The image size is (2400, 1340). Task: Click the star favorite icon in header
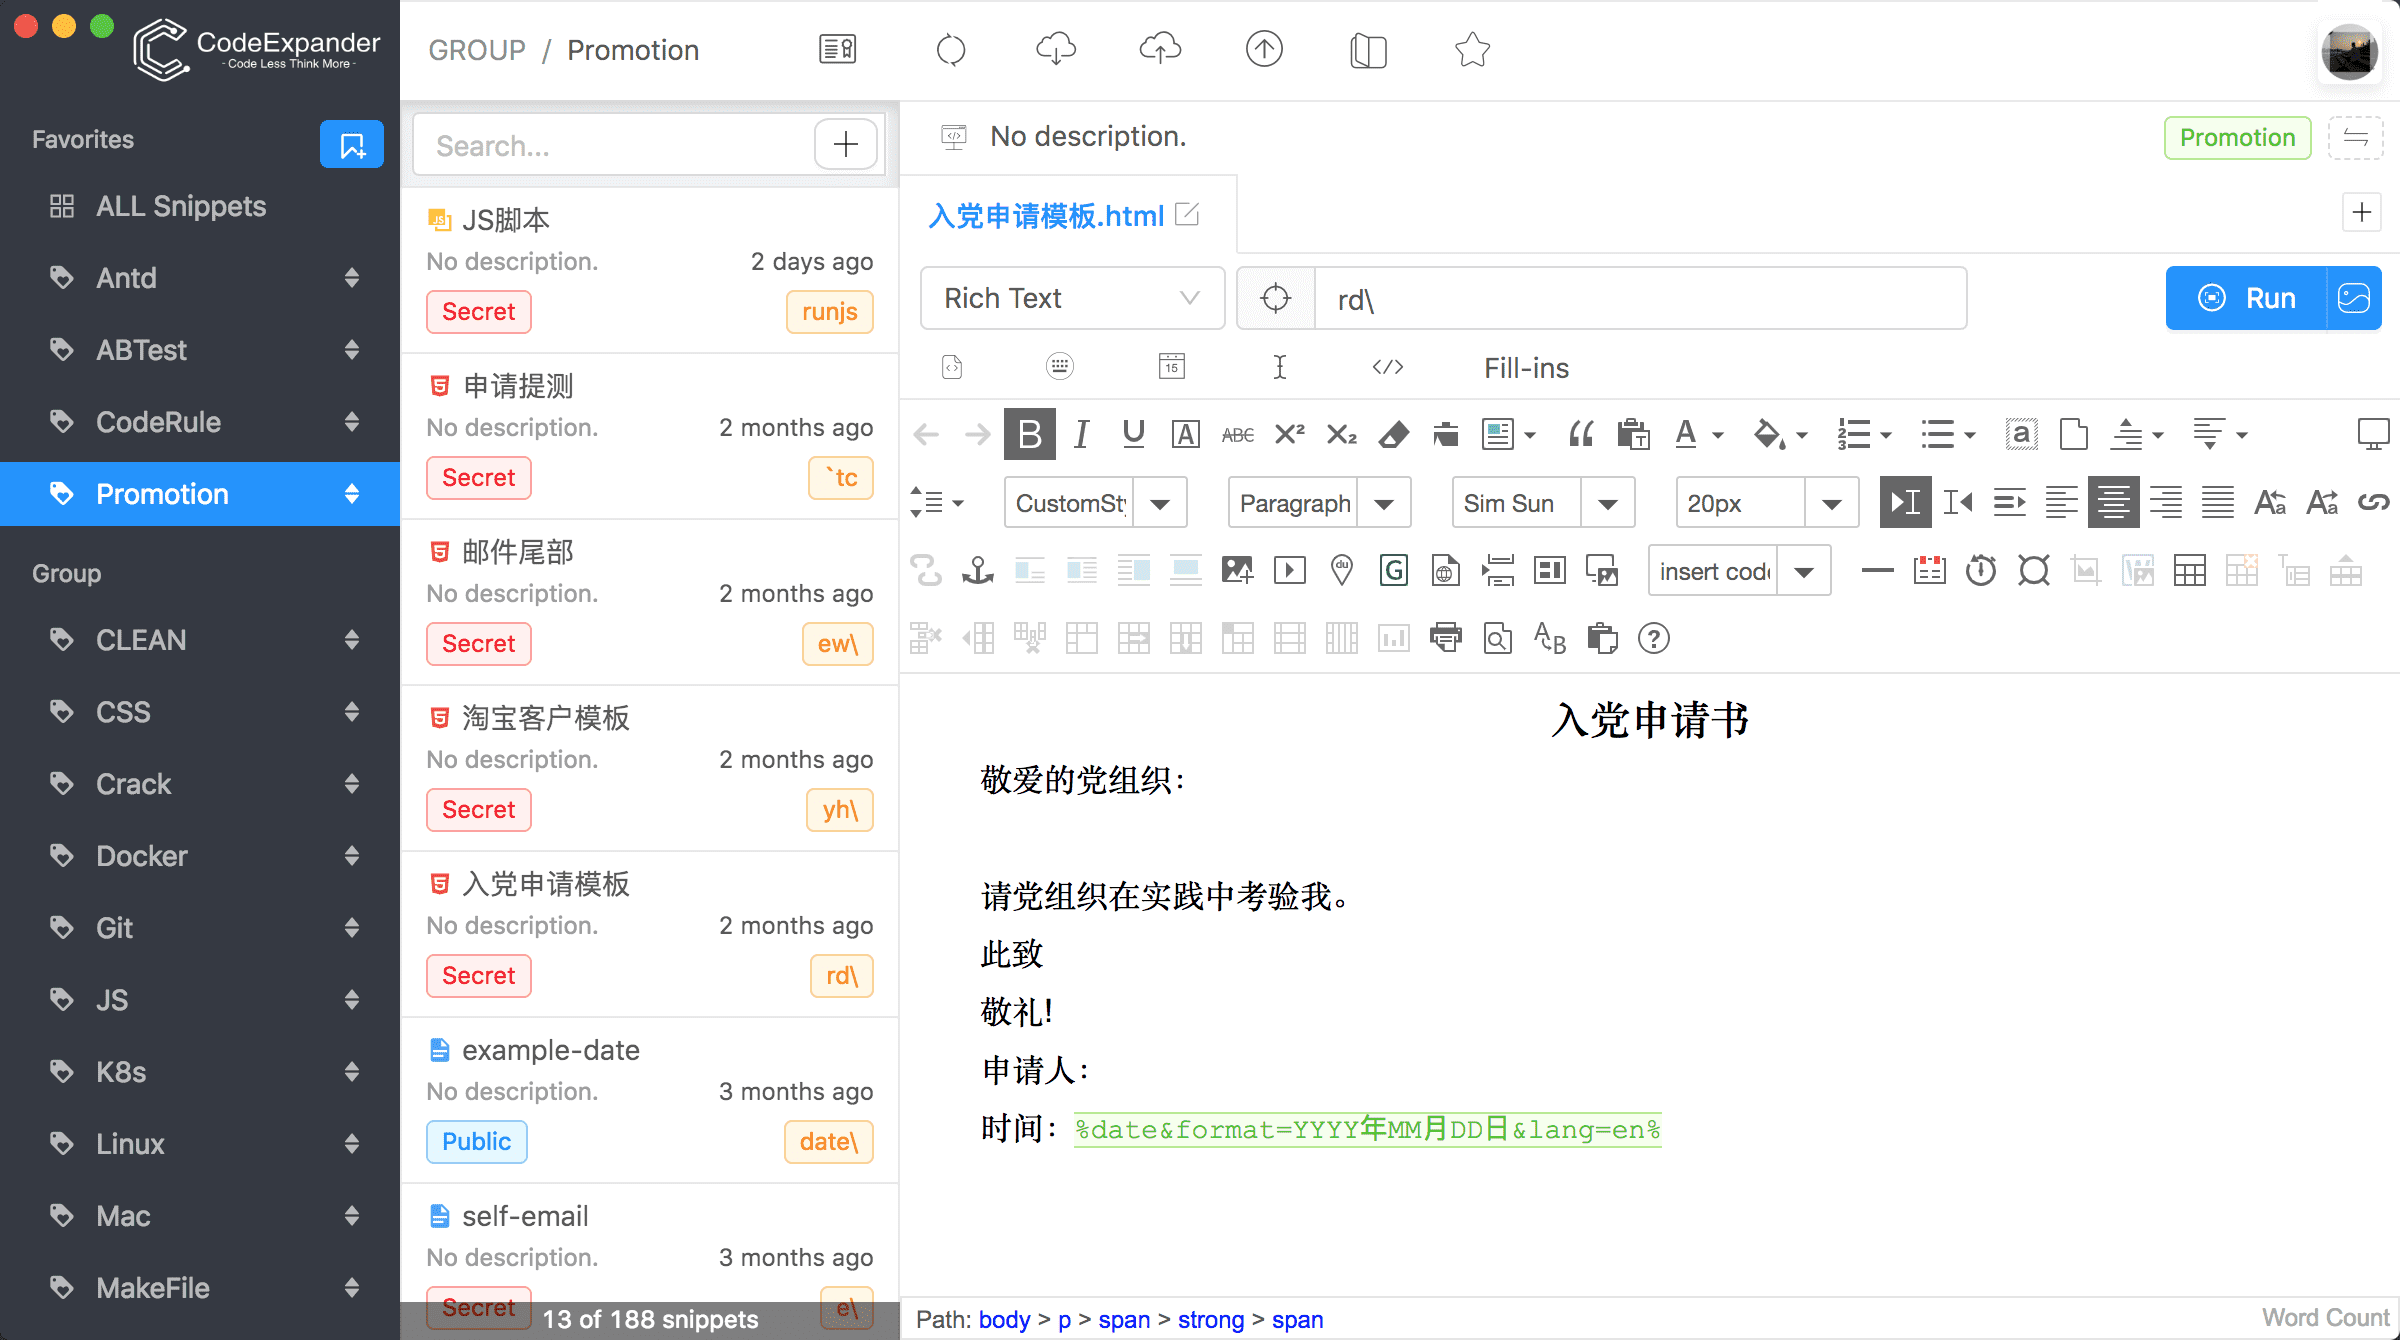point(1472,49)
